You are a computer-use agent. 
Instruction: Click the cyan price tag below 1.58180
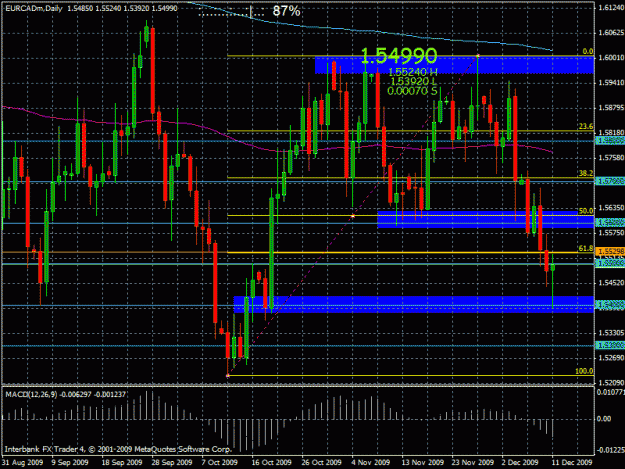click(x=610, y=141)
